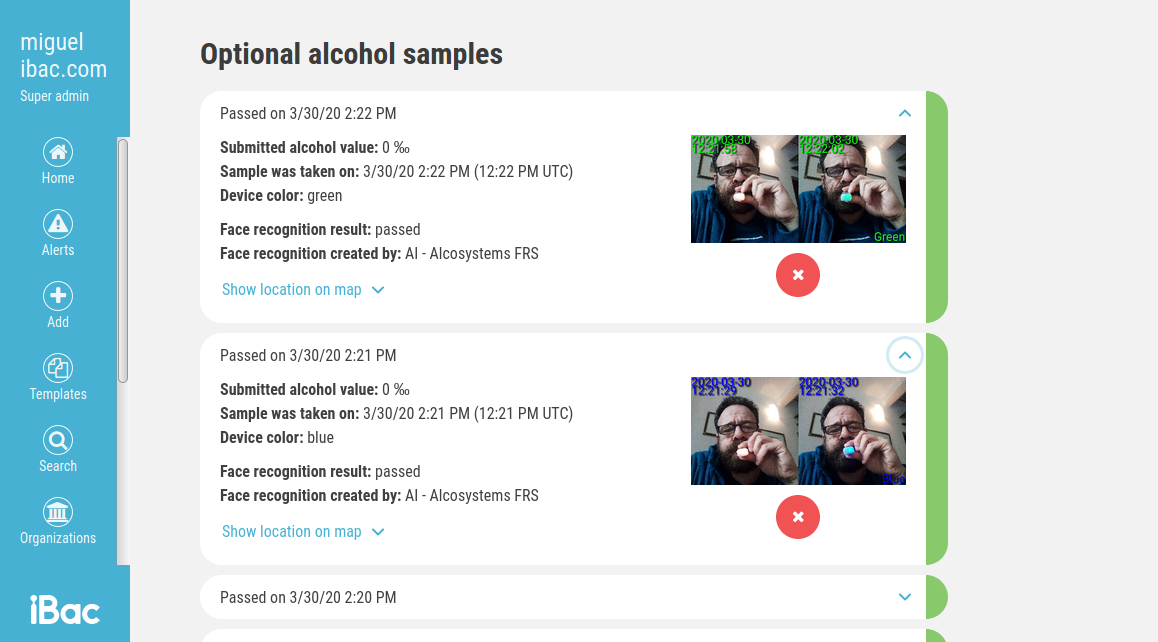This screenshot has width=1158, height=642.
Task: Collapse the 2:22 PM sample card
Action: pos(905,114)
